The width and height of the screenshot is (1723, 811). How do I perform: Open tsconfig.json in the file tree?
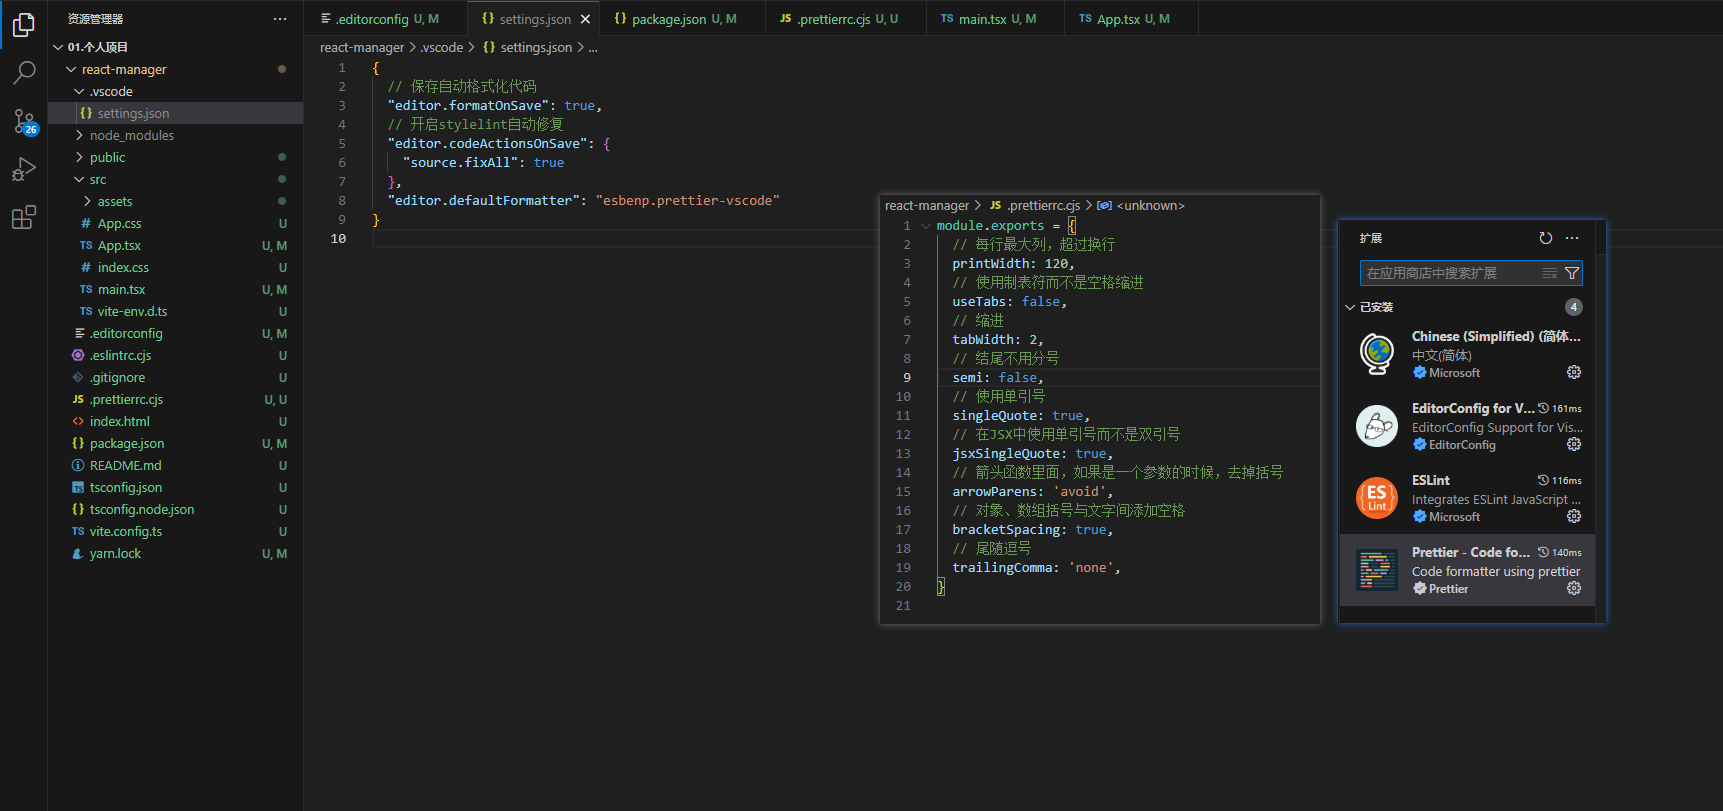tap(175, 487)
